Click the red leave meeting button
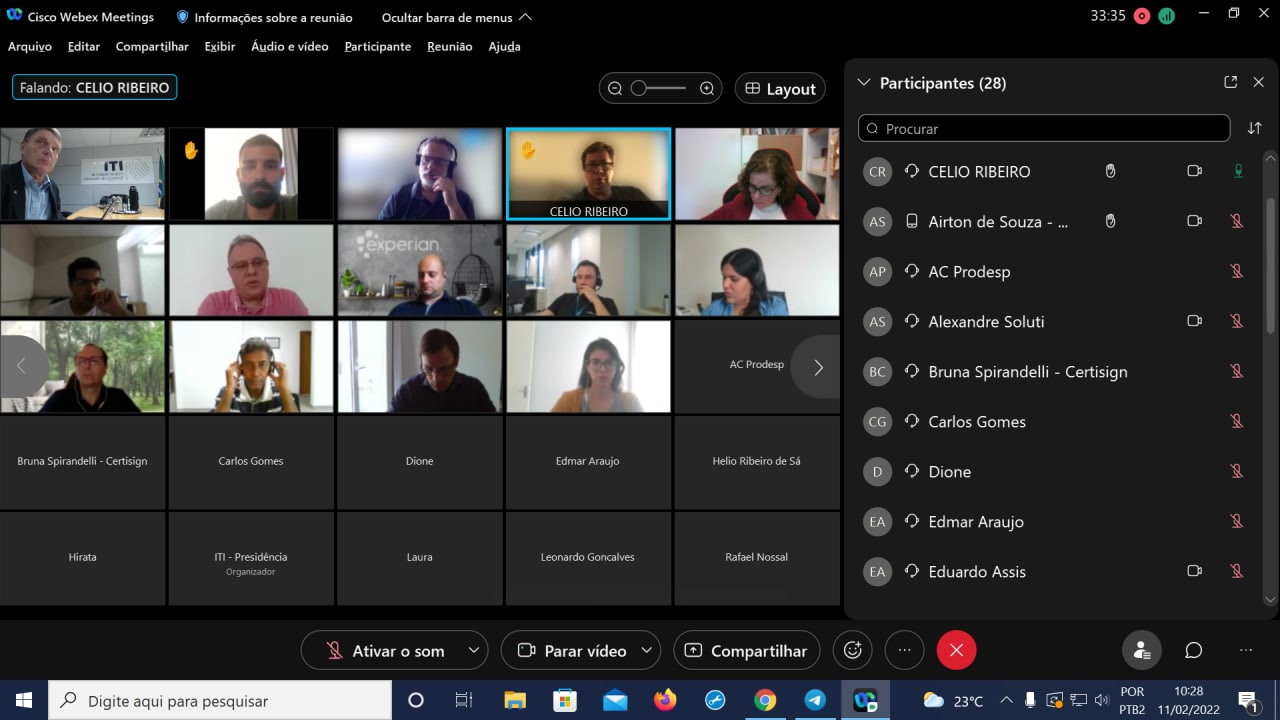This screenshot has height=720, width=1280. click(x=956, y=650)
